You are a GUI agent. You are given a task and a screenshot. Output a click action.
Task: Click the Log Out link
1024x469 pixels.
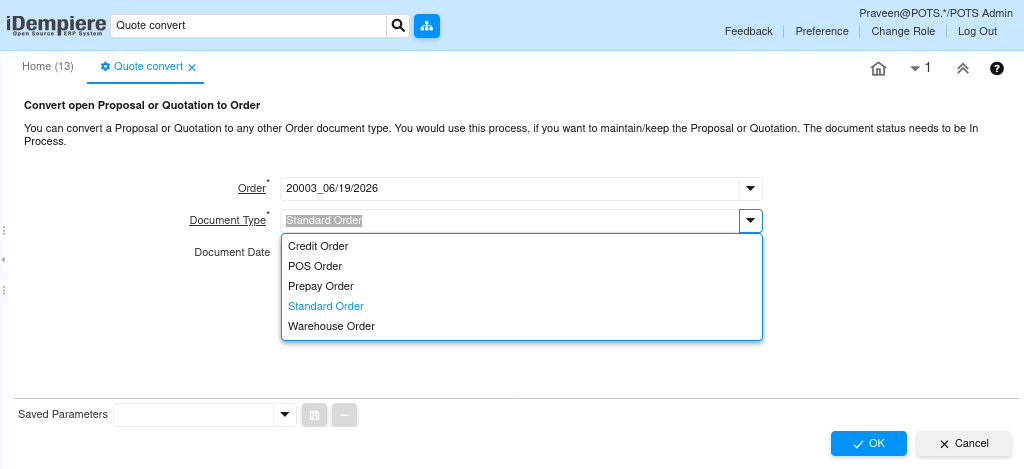(977, 31)
